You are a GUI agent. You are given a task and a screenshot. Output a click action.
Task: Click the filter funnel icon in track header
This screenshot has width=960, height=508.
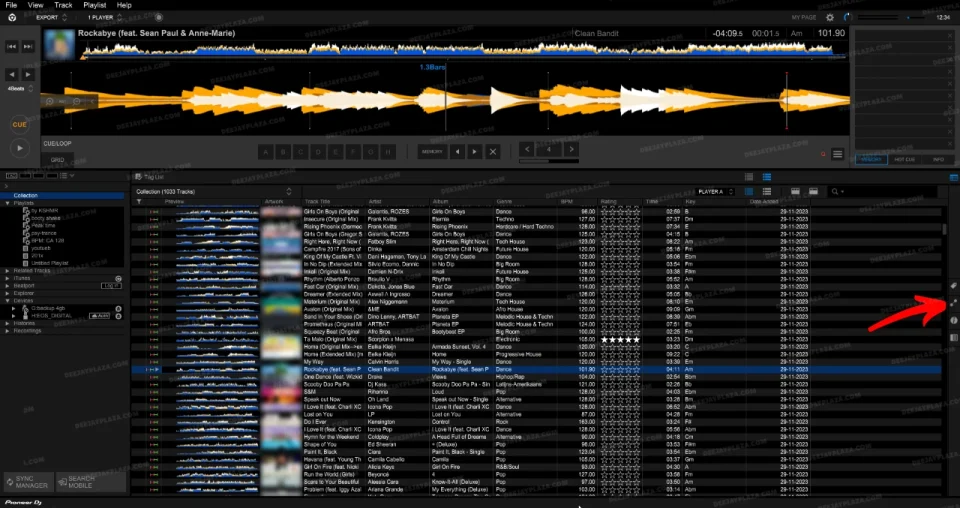[x=139, y=202]
